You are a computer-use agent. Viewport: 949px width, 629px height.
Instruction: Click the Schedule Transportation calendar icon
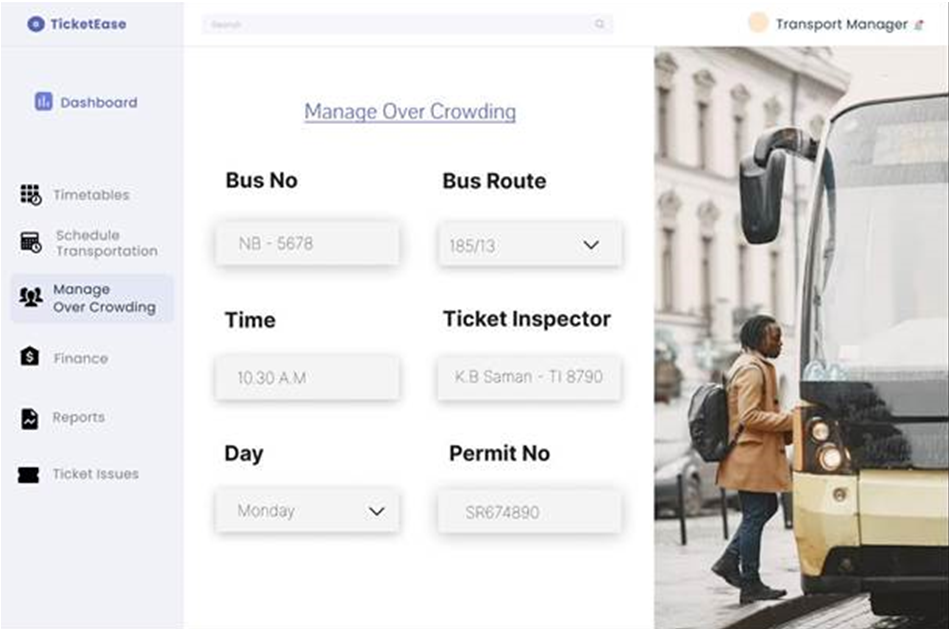point(30,242)
